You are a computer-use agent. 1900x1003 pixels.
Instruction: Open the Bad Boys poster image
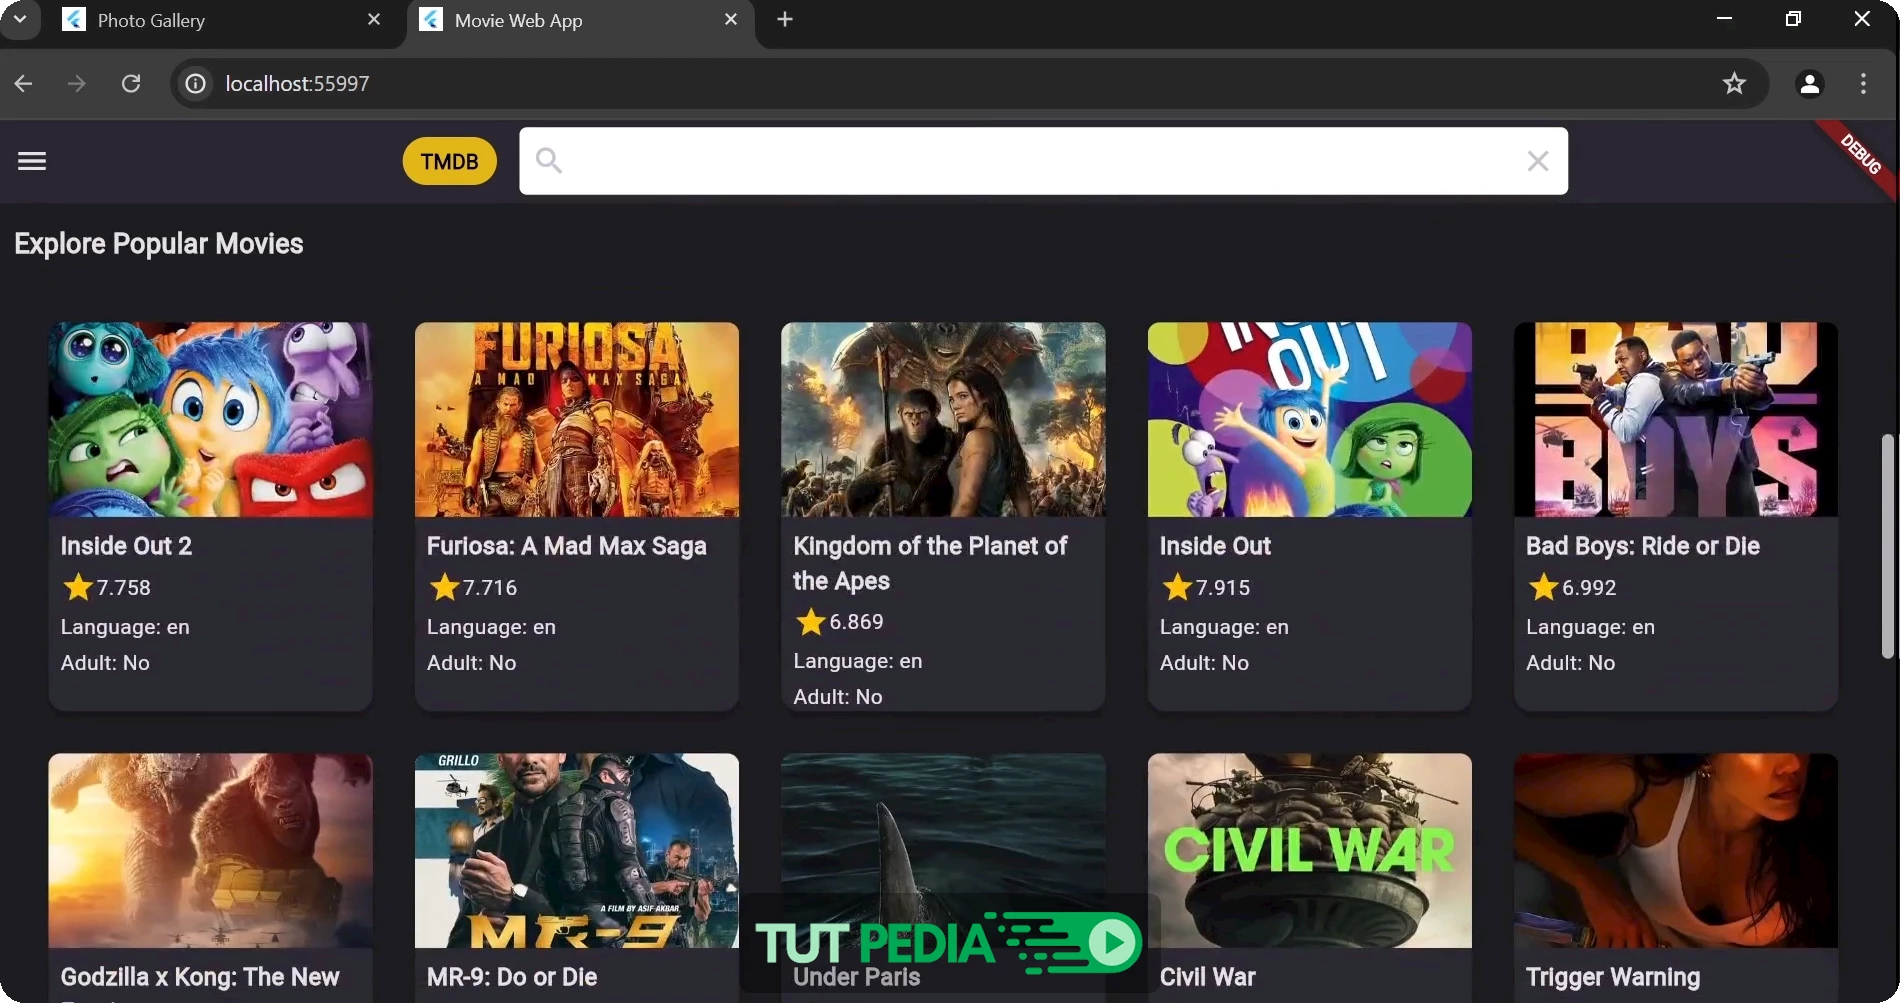point(1676,419)
